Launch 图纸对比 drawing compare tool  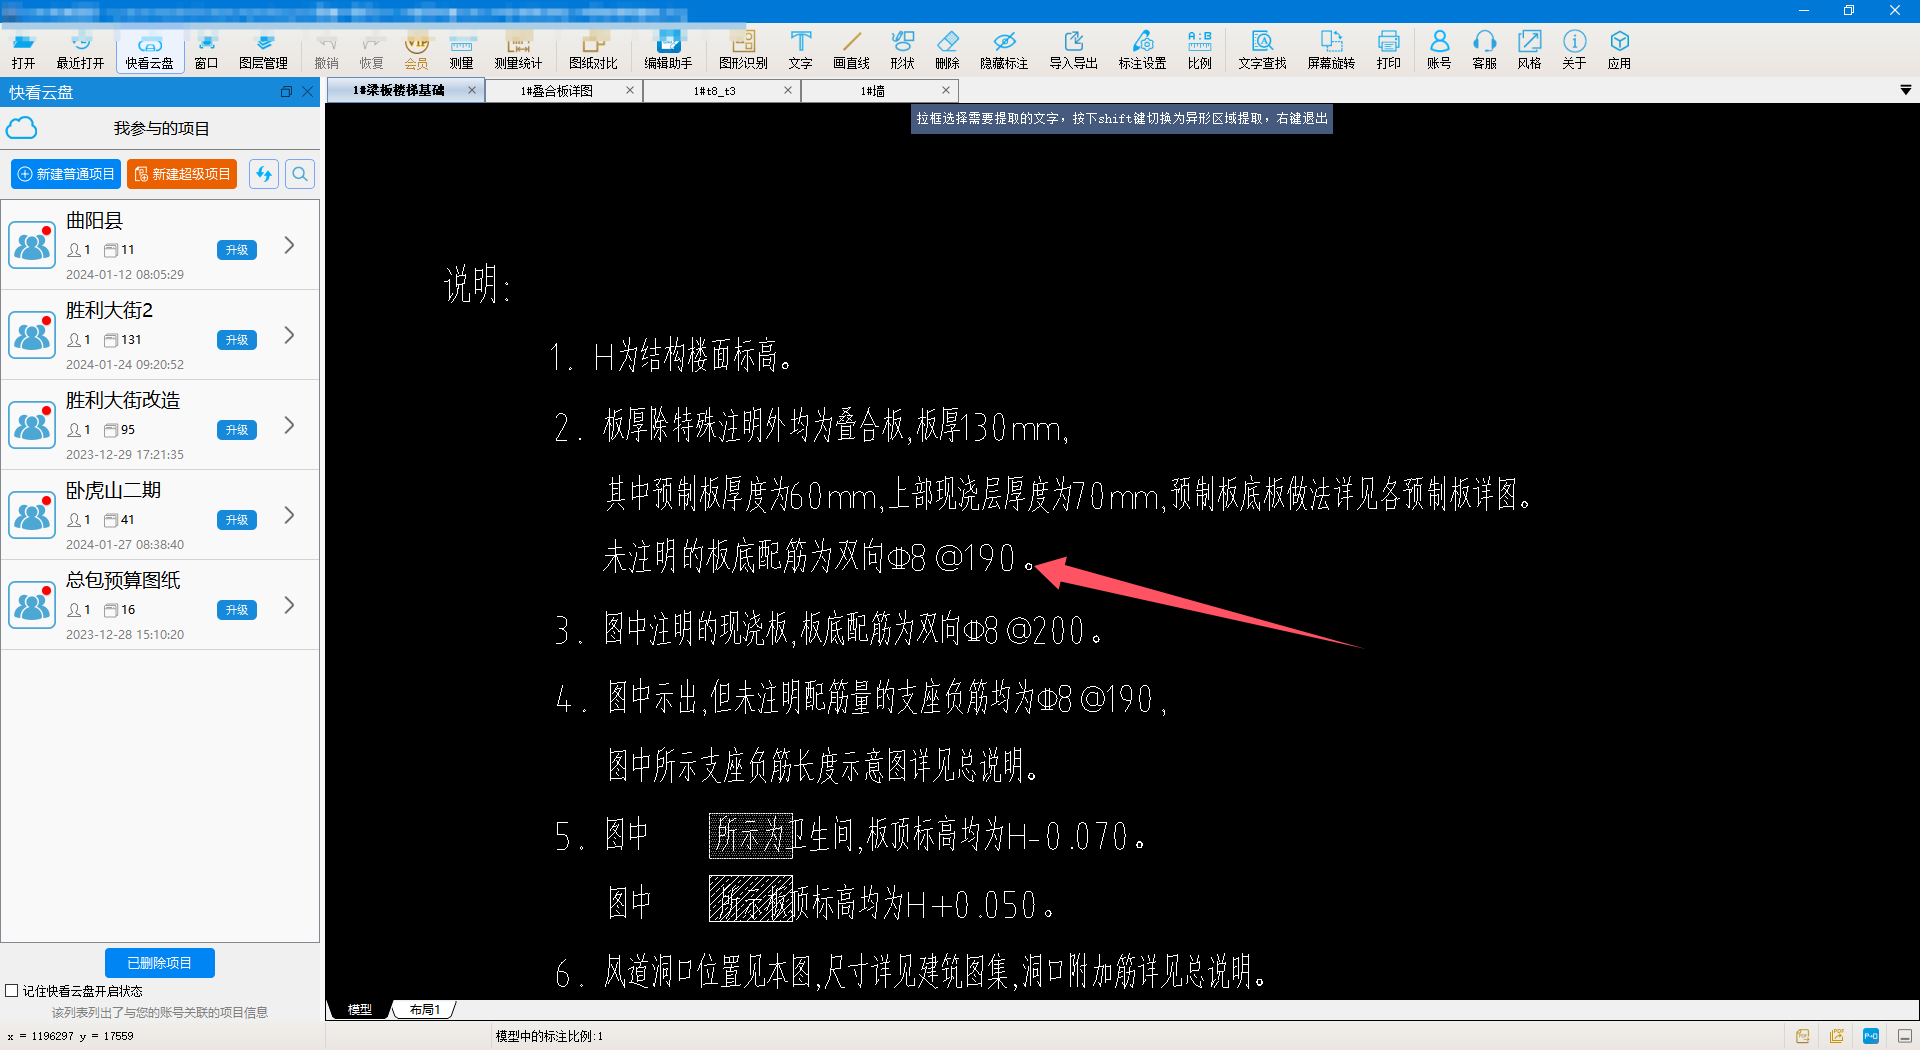click(x=593, y=50)
